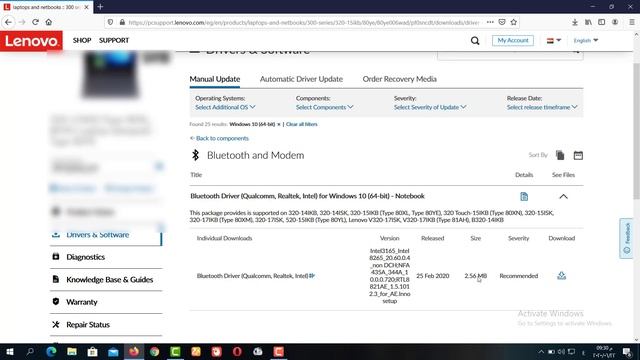Open Chrome from the taskbar
This screenshot has width=640, height=360.
click(x=154, y=351)
